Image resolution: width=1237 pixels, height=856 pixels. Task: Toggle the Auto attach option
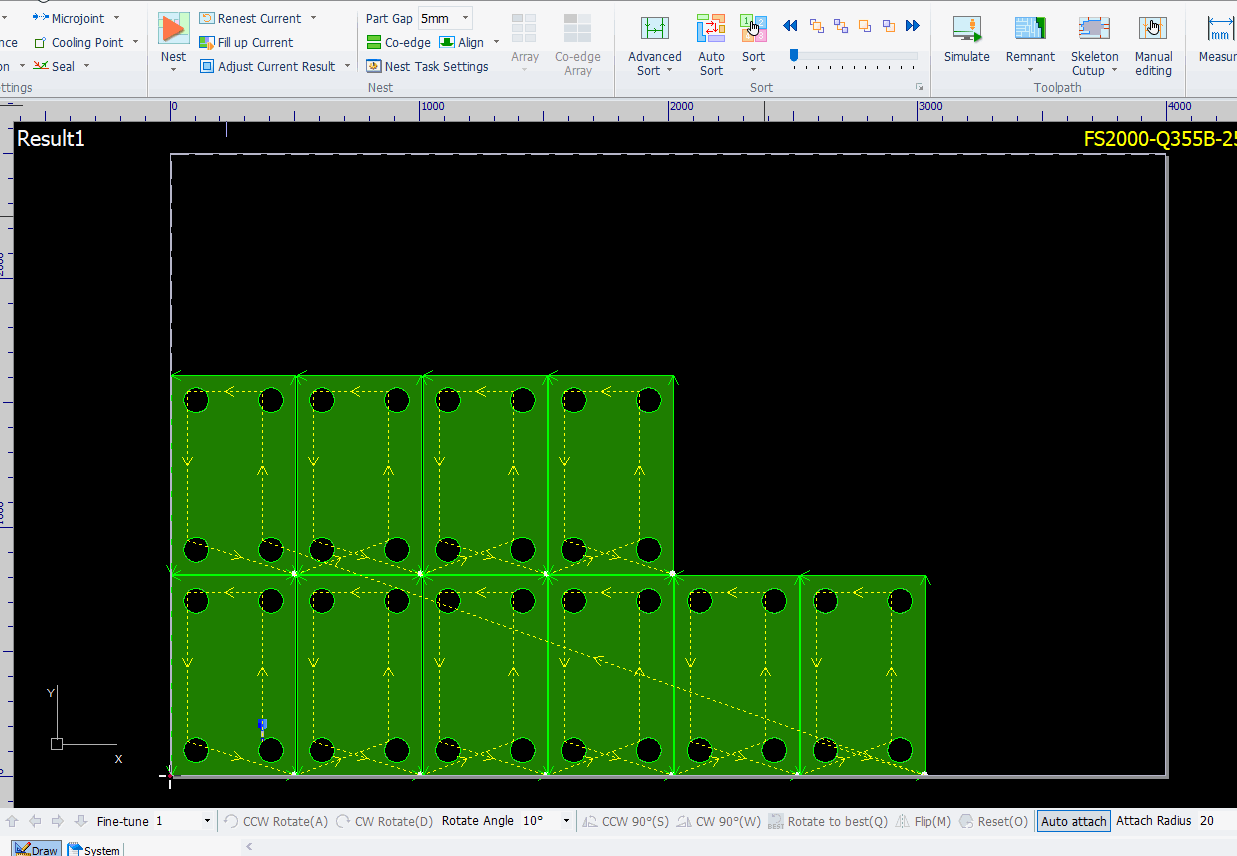pos(1073,821)
